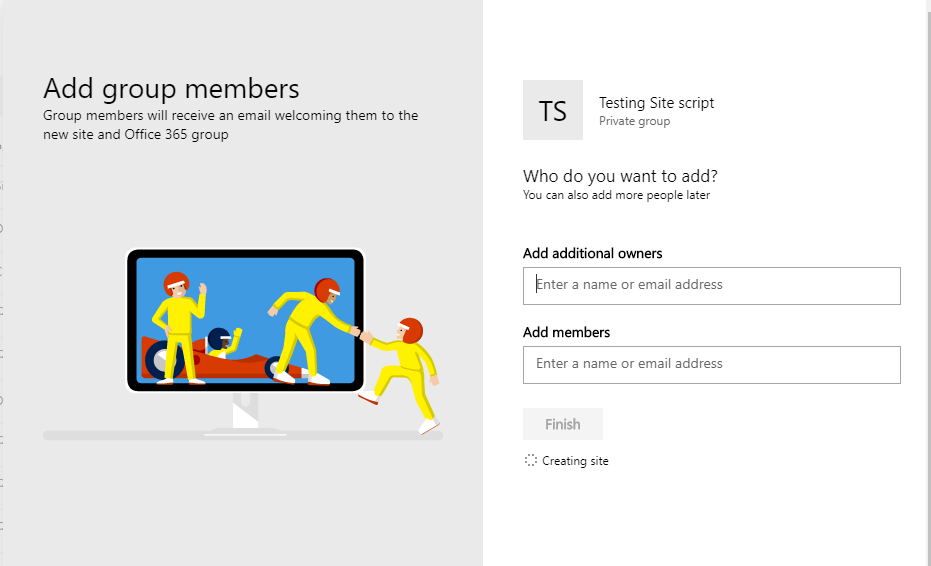The image size is (931, 566).
Task: Focus the Add members input field
Action: [711, 364]
